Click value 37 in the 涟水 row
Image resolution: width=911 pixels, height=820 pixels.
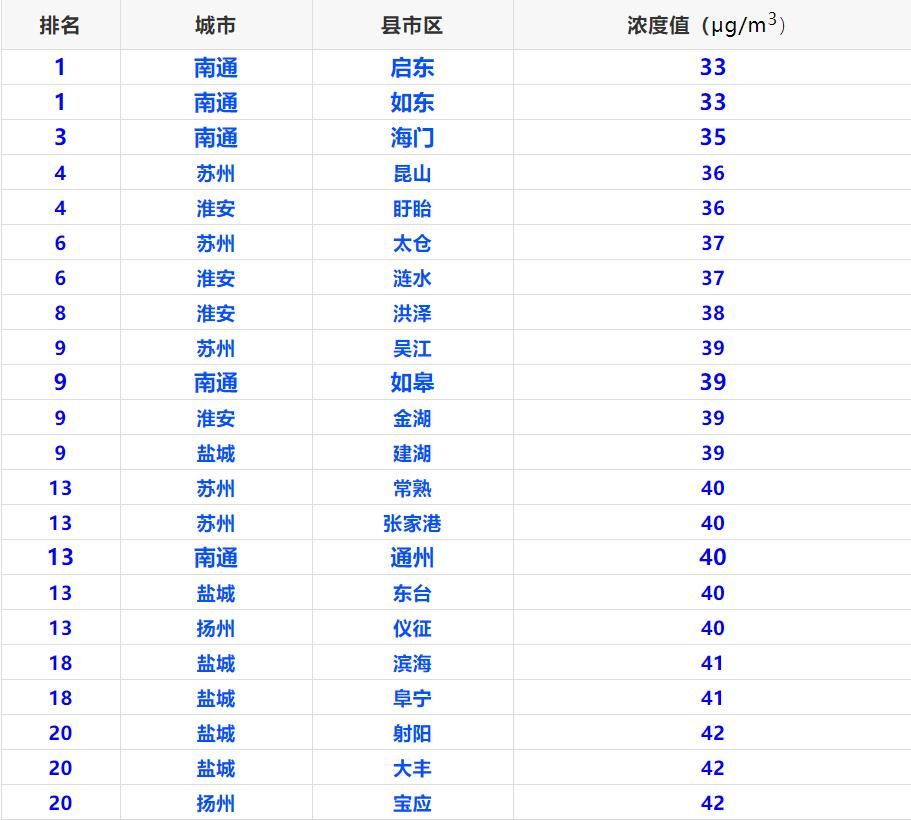click(x=713, y=278)
